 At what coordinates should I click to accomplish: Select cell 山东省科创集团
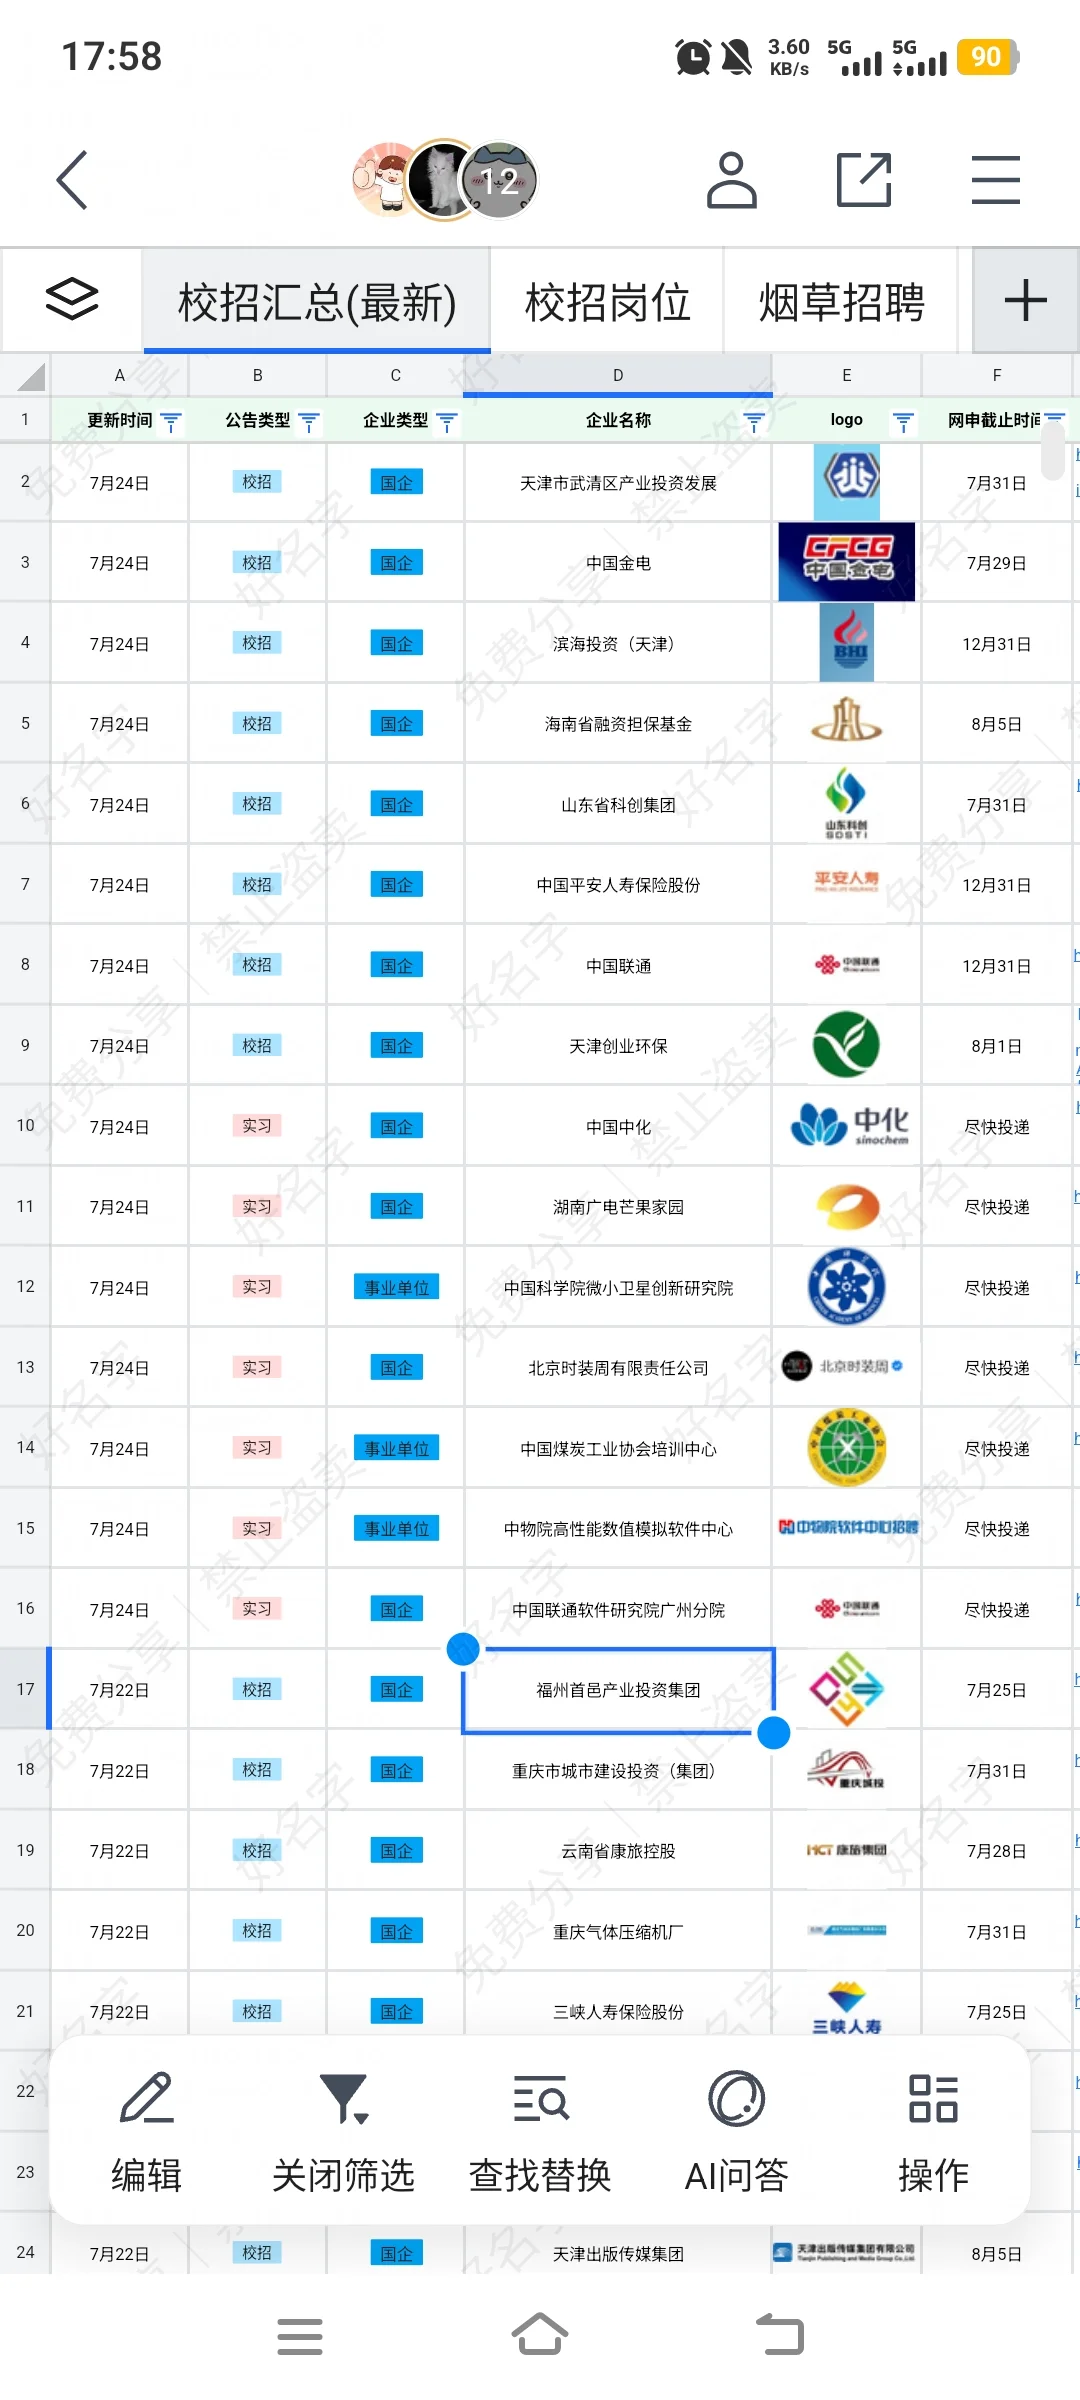point(618,805)
